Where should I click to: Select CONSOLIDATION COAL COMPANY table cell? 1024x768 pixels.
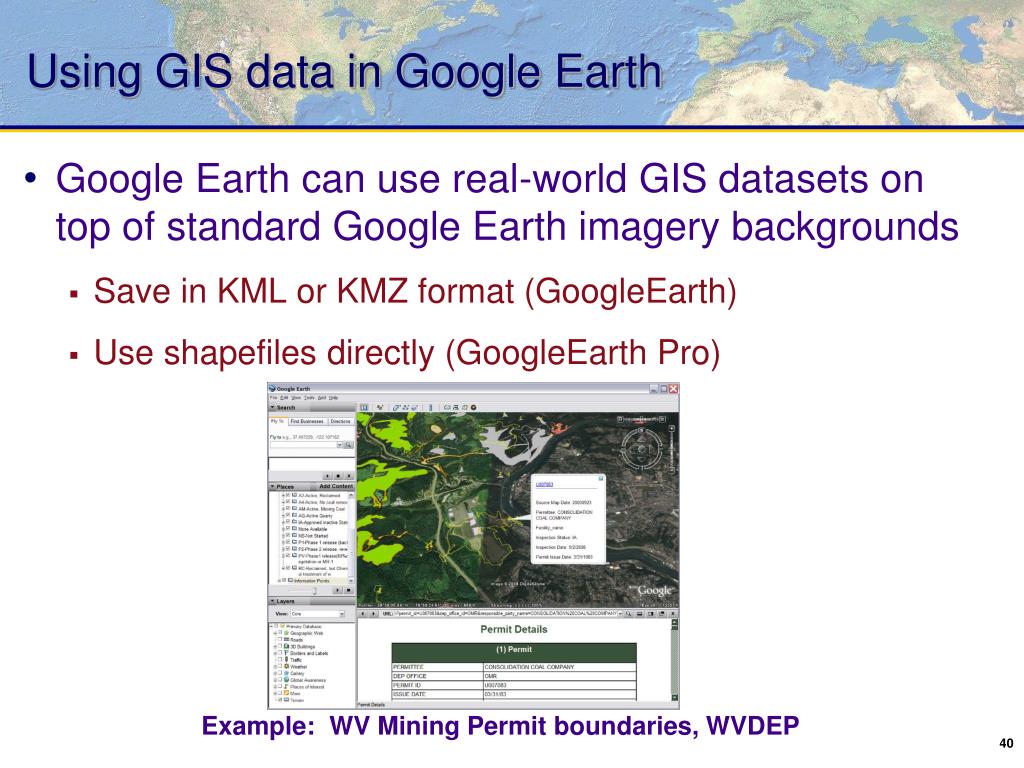[560, 667]
